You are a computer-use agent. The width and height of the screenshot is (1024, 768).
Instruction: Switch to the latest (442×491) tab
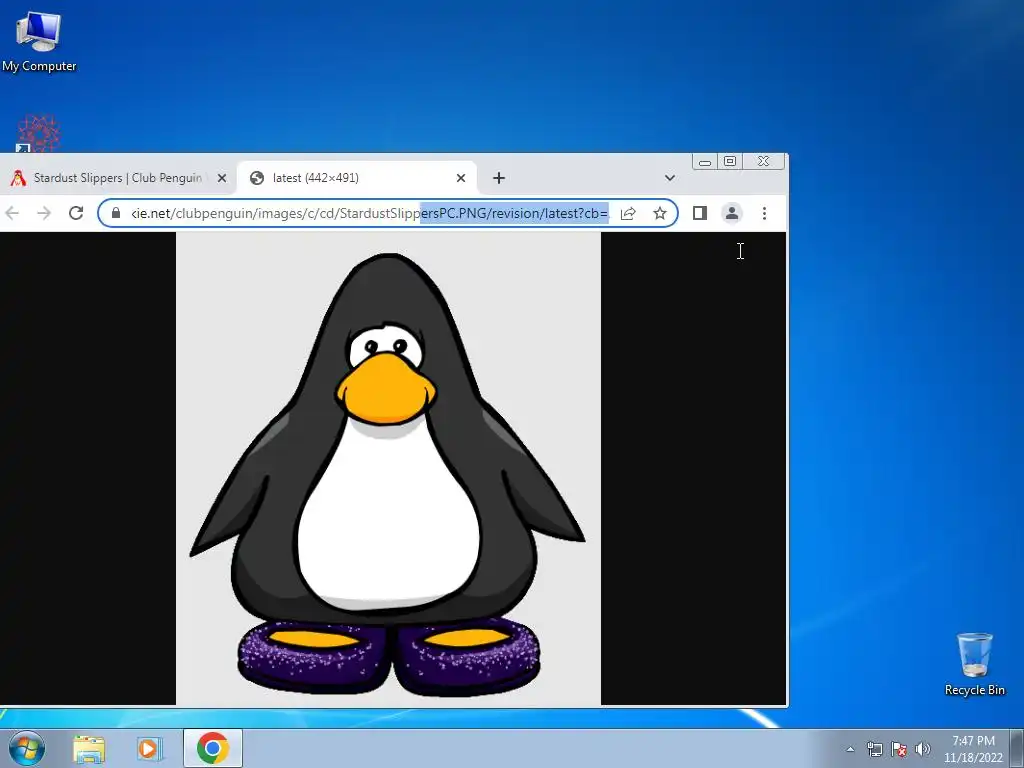coord(356,178)
